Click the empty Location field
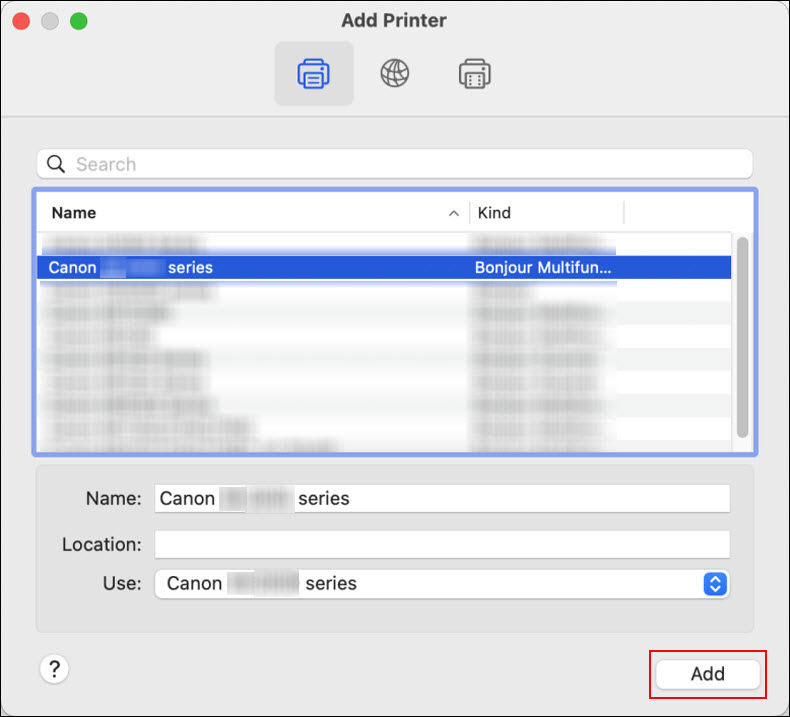This screenshot has width=790, height=717. 442,544
